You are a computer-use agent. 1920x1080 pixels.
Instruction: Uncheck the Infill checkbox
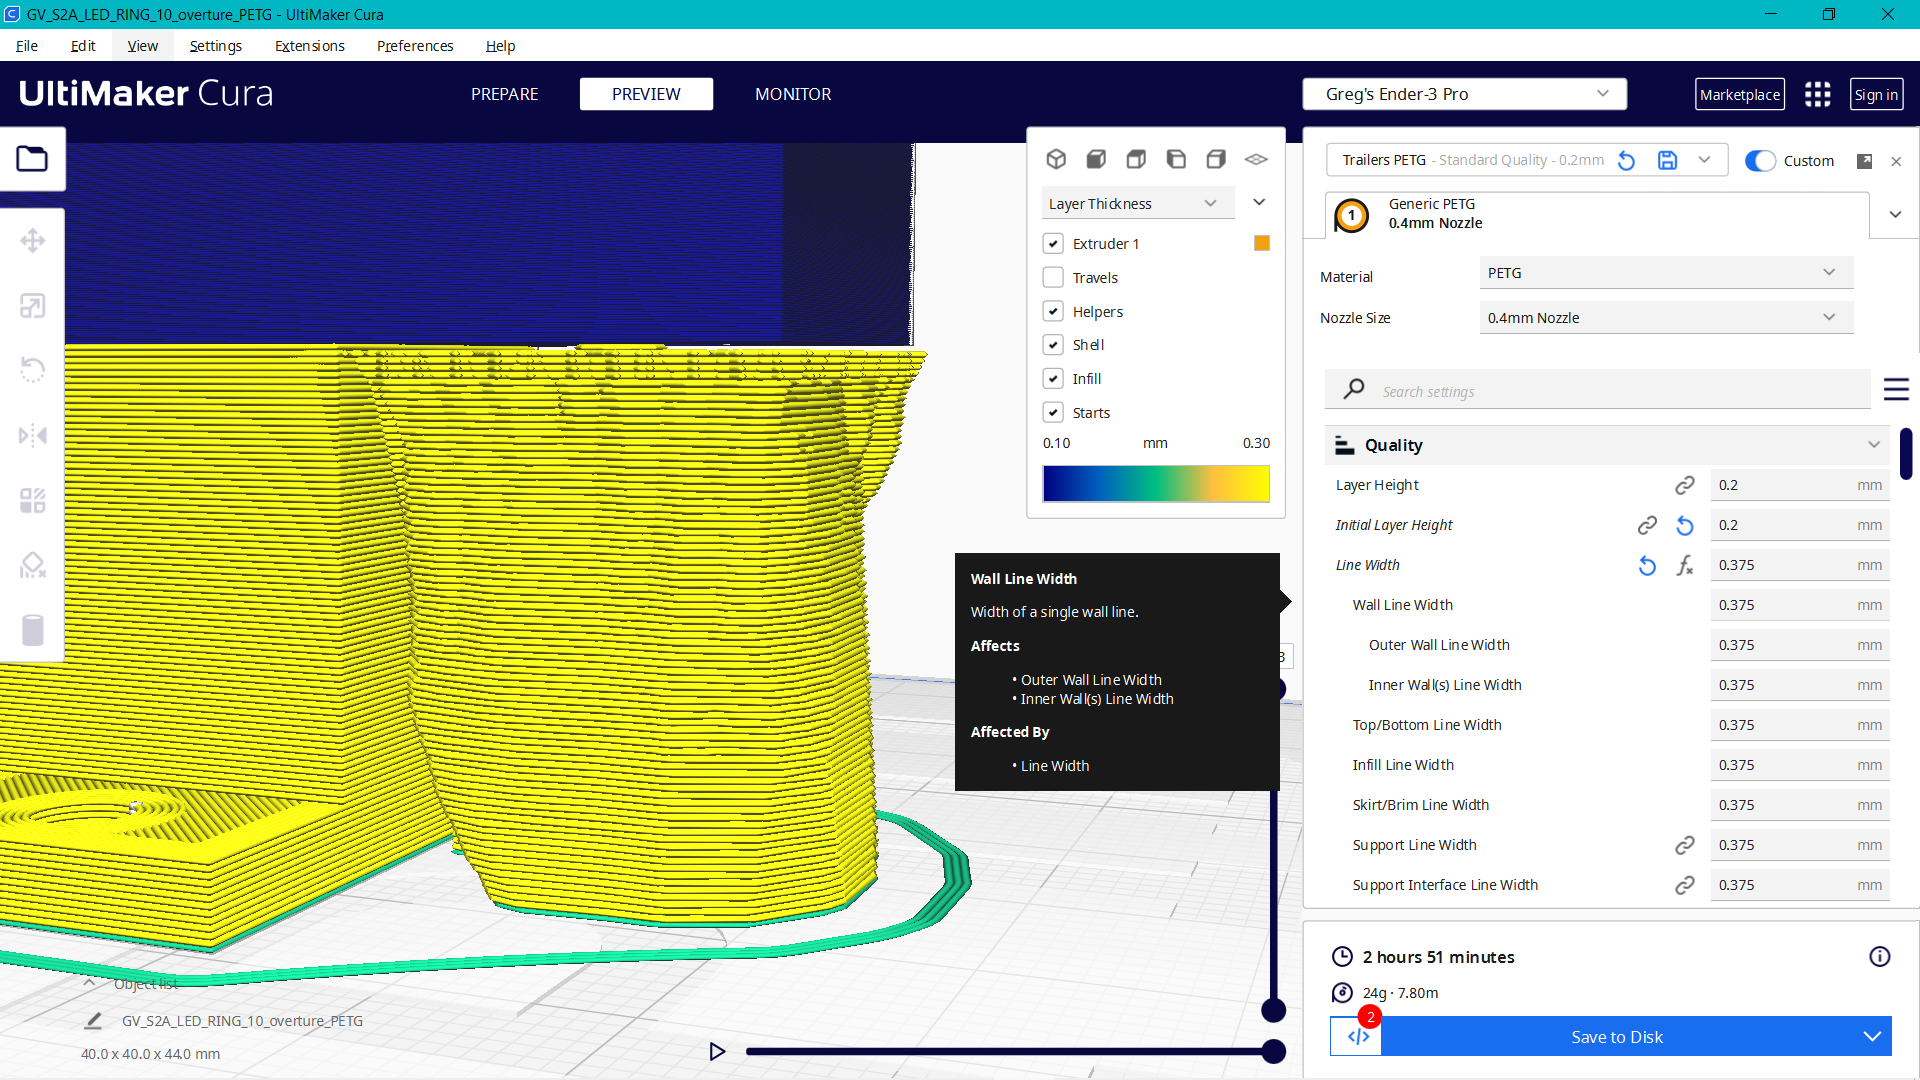coord(1053,379)
